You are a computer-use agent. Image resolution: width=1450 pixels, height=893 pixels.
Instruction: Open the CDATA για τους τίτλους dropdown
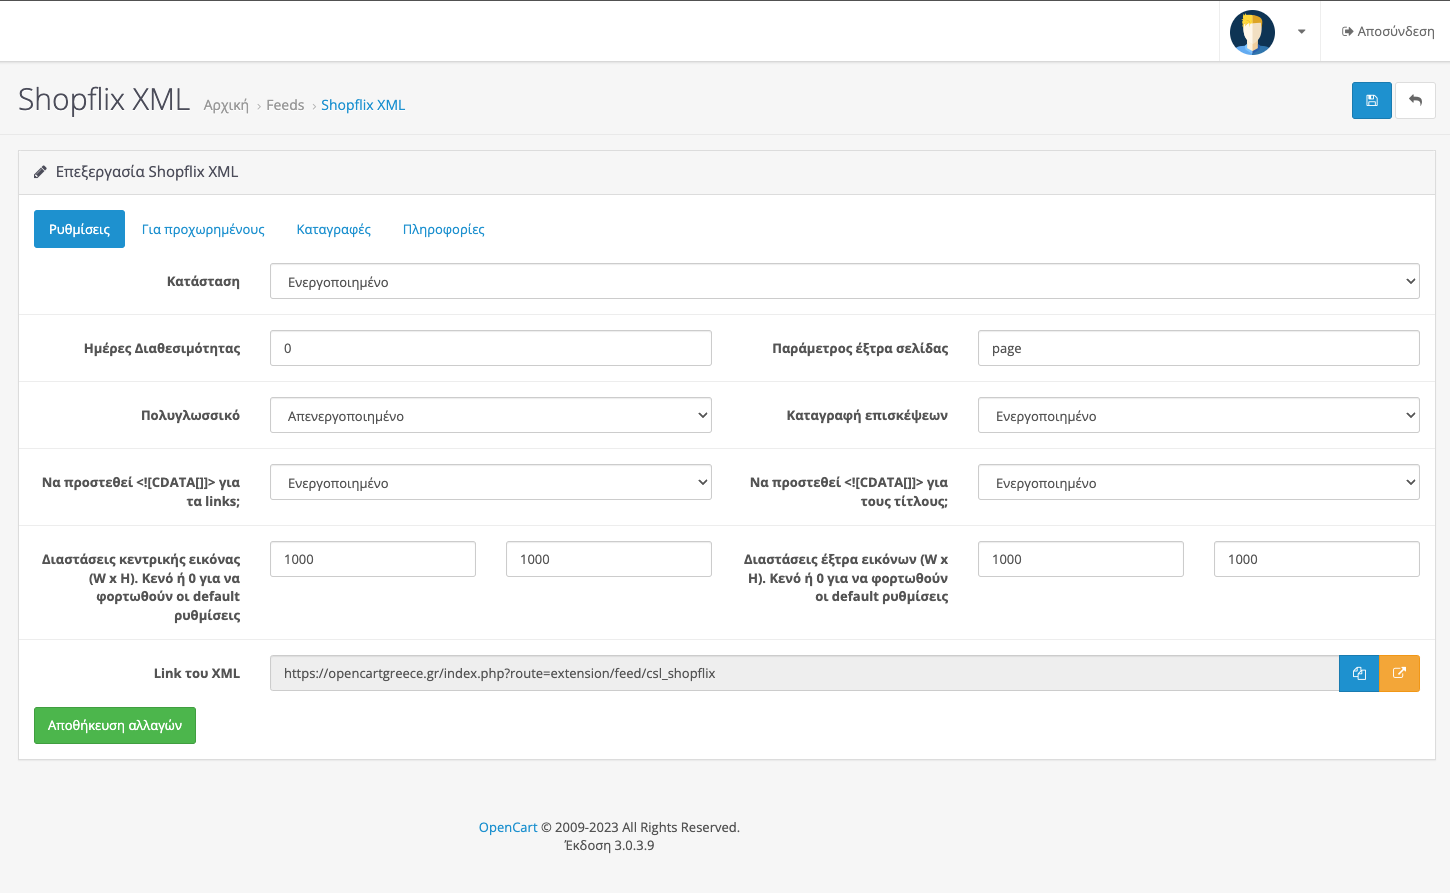(1199, 482)
